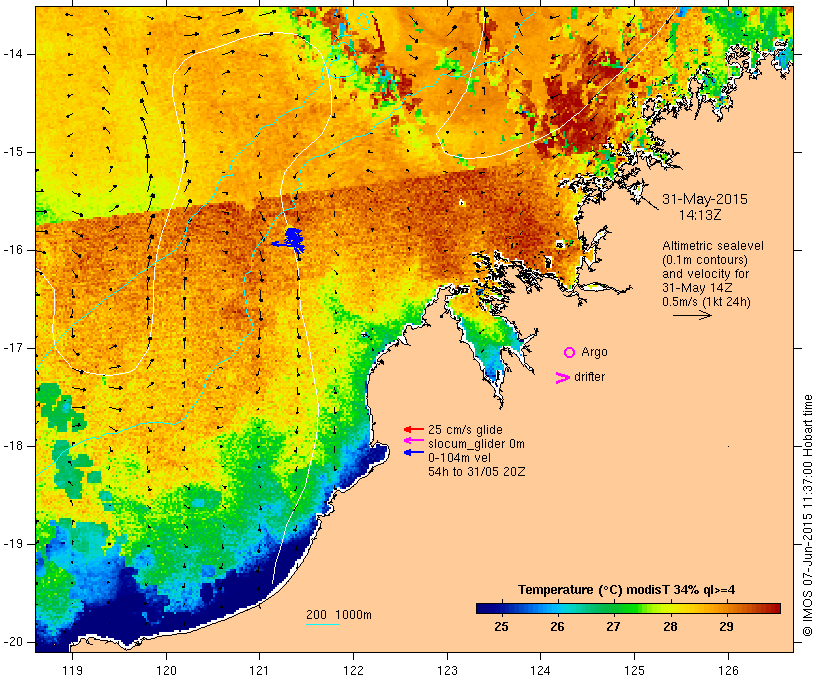The height and width of the screenshot is (680, 820).
Task: Click the 'drifter' legend label
Action: pos(589,377)
